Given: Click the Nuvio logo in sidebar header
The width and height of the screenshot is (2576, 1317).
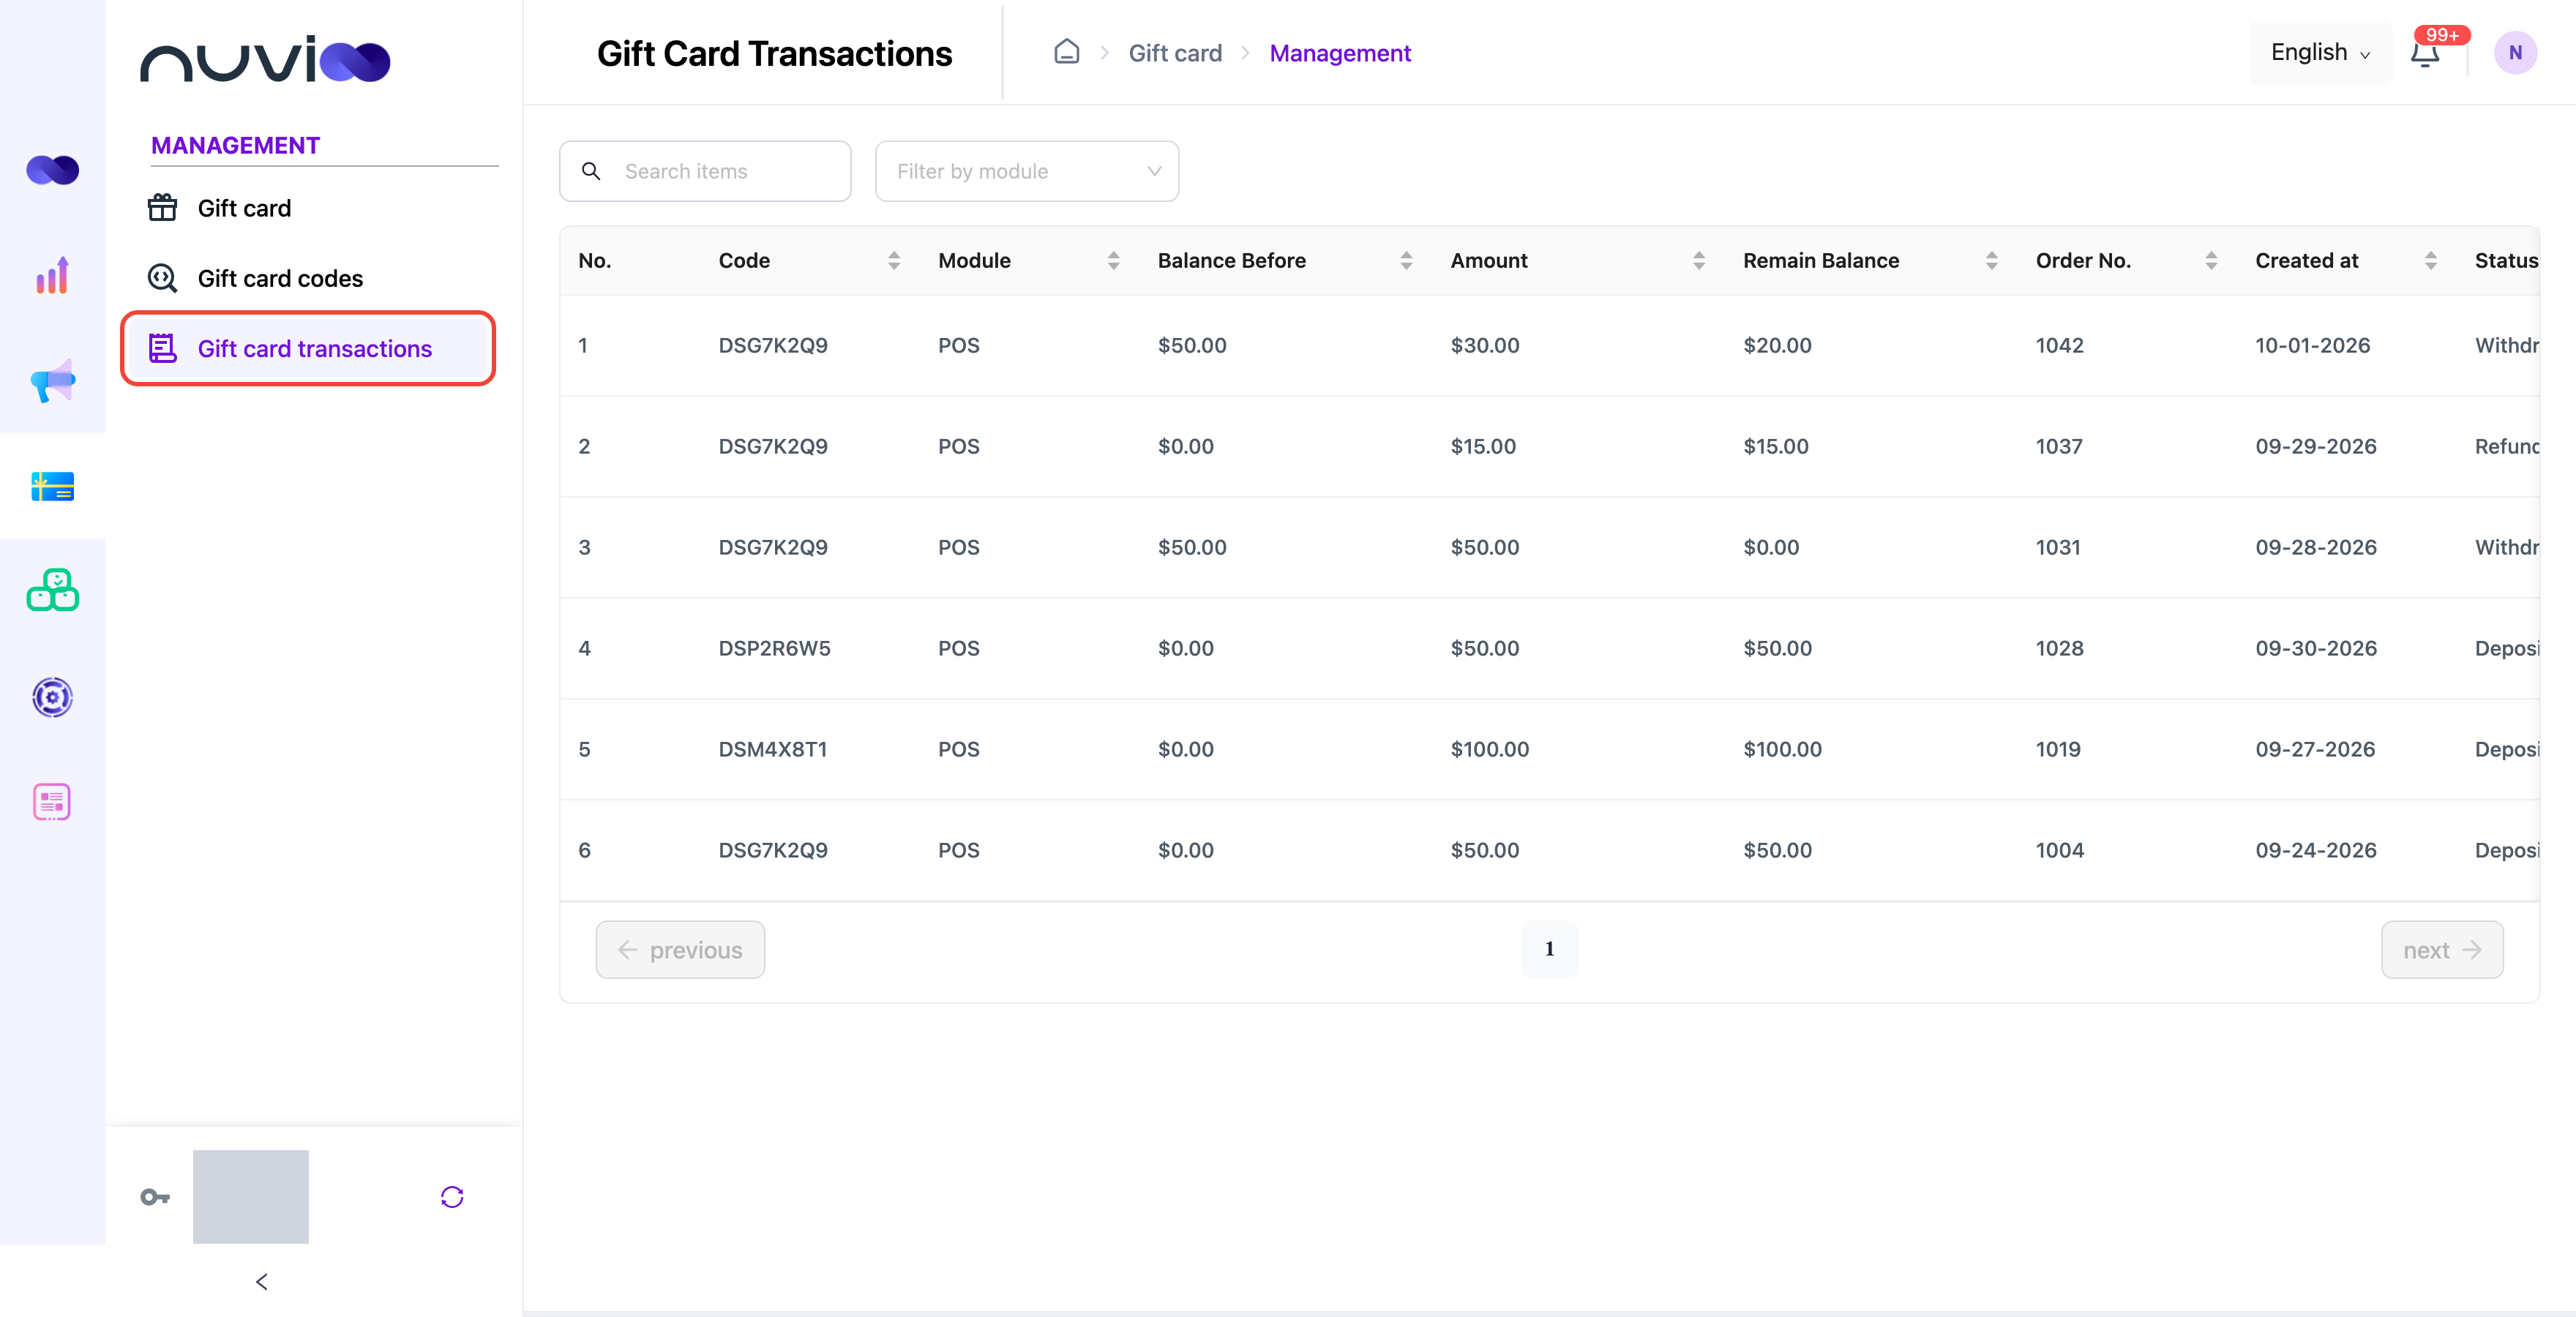Looking at the screenshot, I should click(265, 60).
